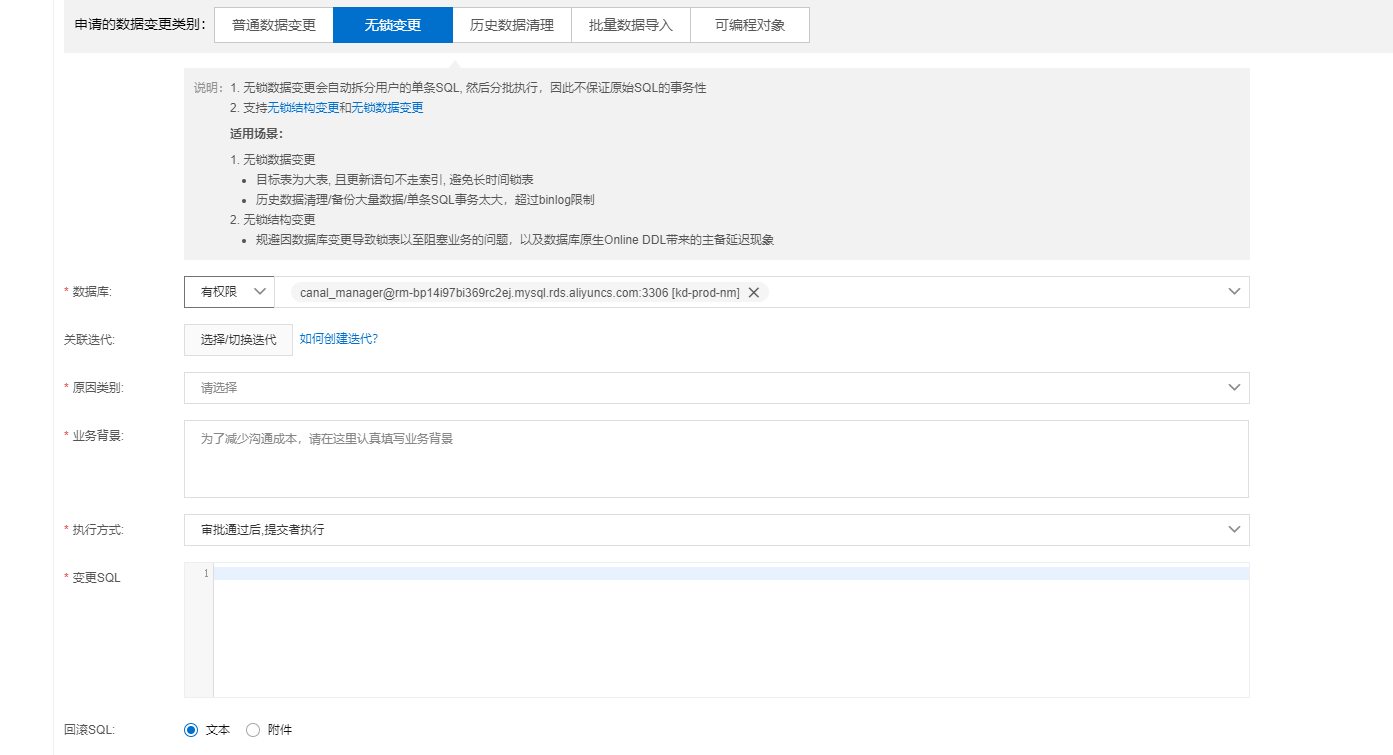Select the 附件 radio button
The height and width of the screenshot is (755, 1393).
point(253,730)
